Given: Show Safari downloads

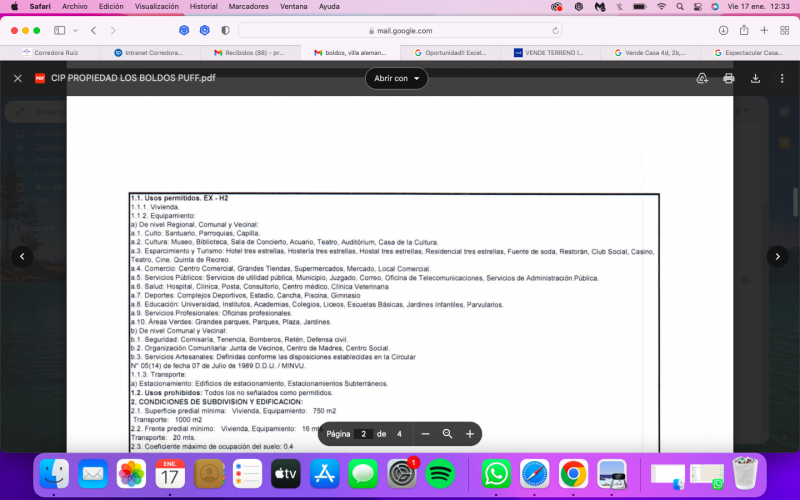Looking at the screenshot, I should (723, 31).
